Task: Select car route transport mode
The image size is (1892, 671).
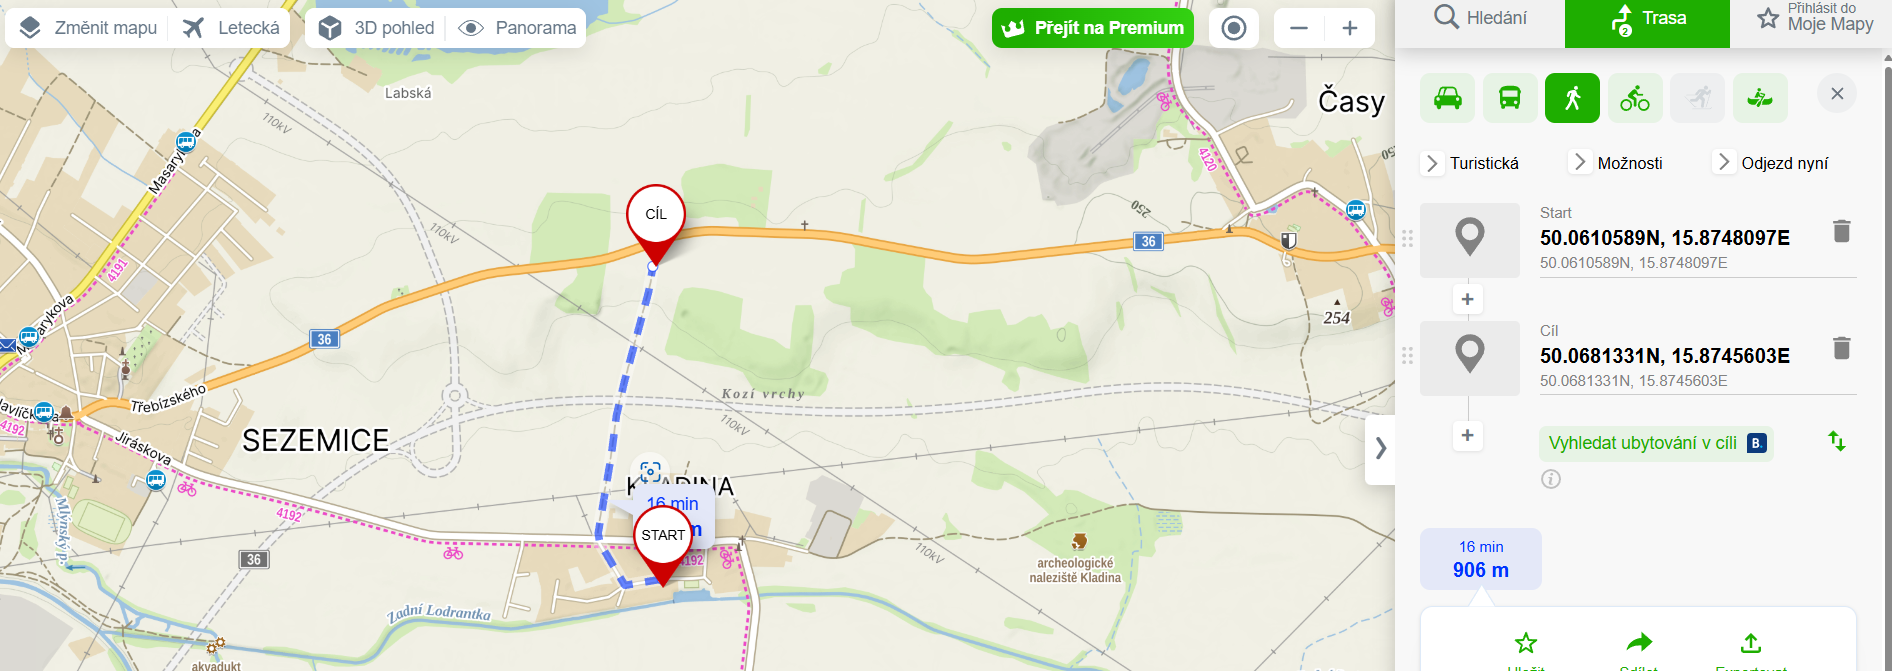Action: (1447, 98)
